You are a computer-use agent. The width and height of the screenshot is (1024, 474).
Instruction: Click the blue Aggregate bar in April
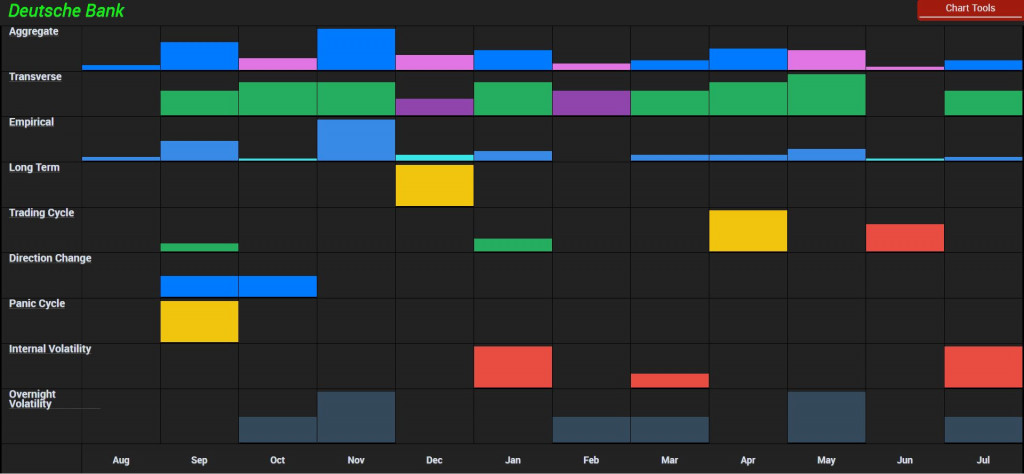(748, 59)
